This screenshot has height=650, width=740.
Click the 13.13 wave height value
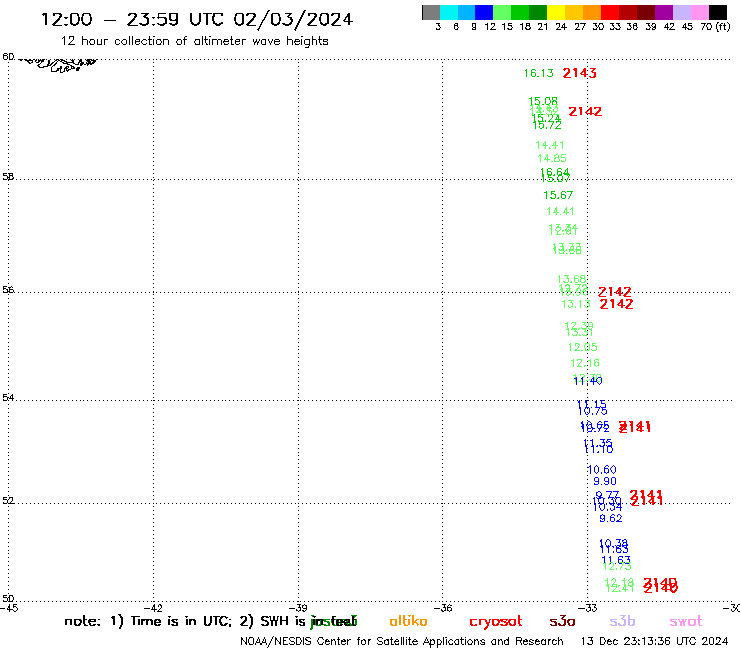click(x=576, y=304)
